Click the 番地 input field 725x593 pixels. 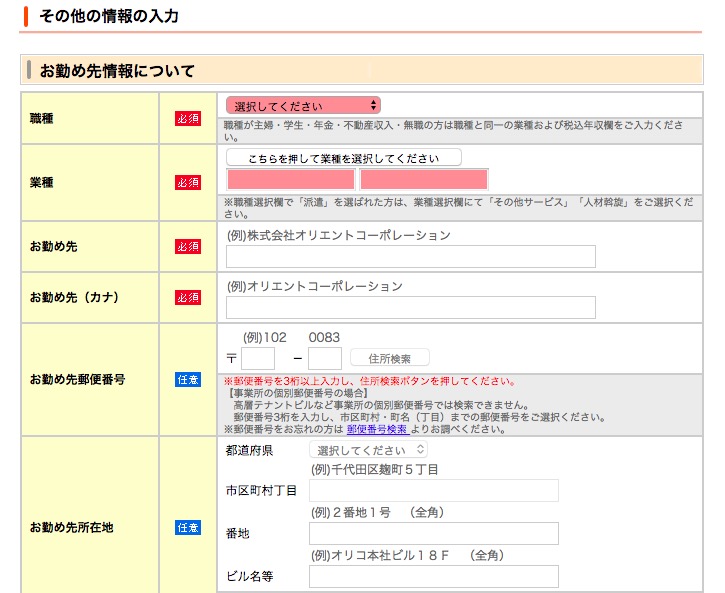tap(434, 533)
